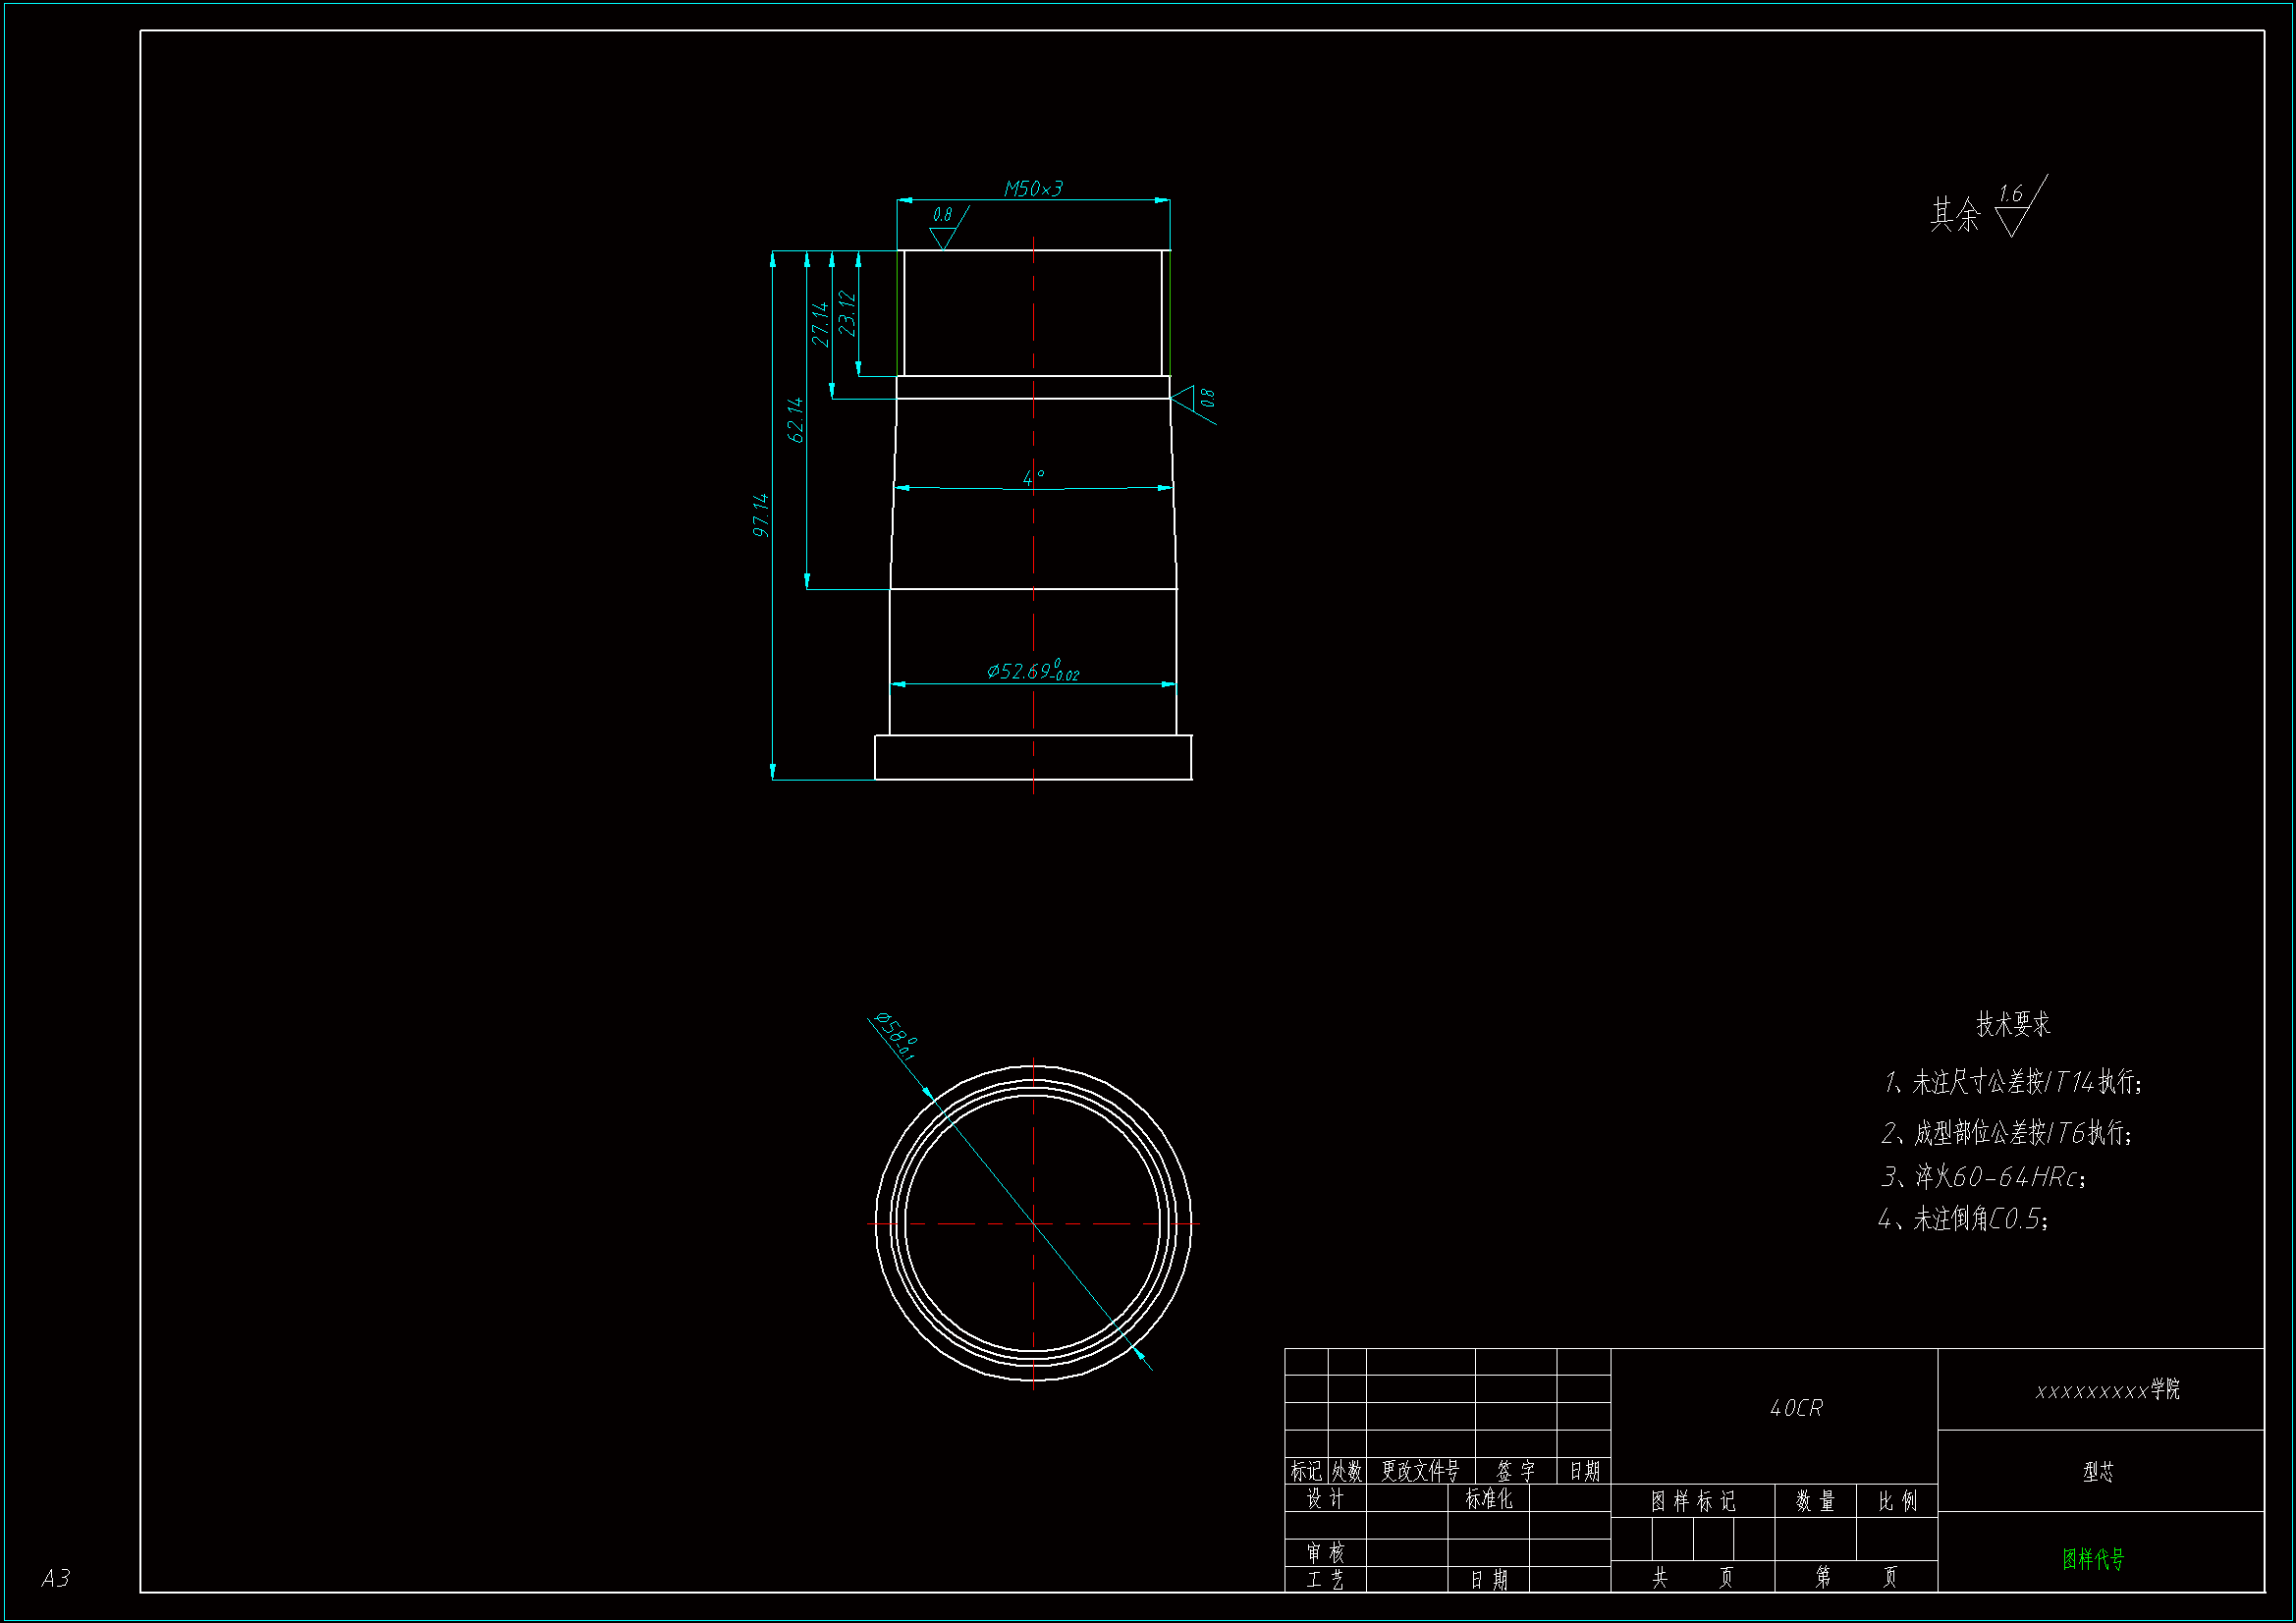Click note 4 未注倒角C0.5 text

click(1964, 1219)
